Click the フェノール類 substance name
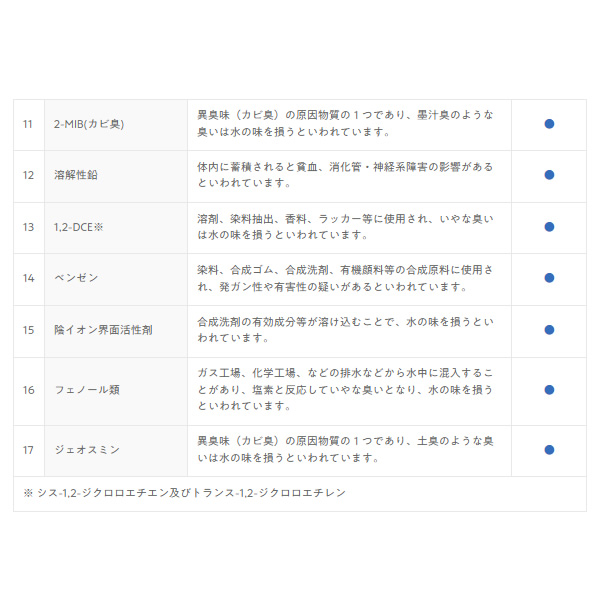 (86, 389)
